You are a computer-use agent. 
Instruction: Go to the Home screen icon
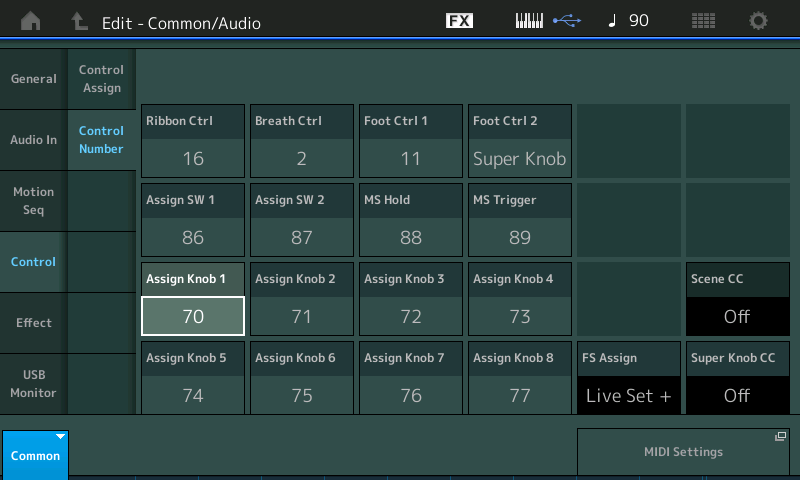(x=31, y=21)
